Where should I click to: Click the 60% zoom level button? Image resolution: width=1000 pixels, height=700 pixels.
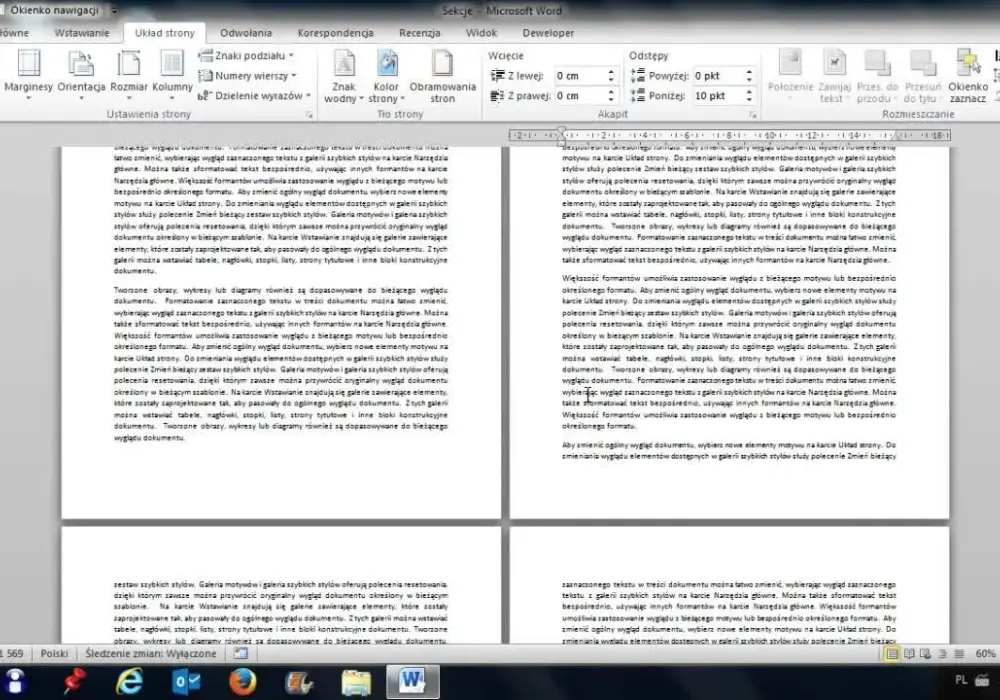pos(985,653)
